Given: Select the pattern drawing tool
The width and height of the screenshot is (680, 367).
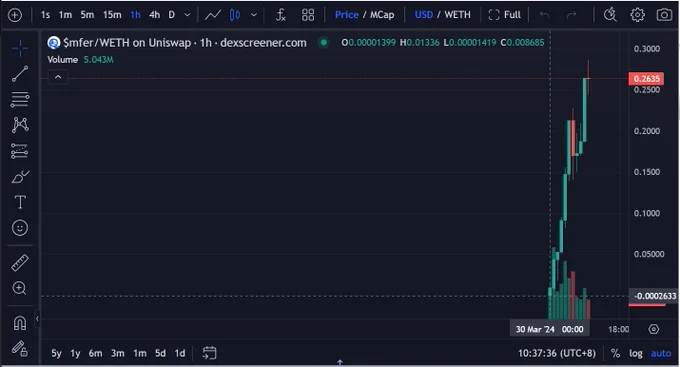Looking at the screenshot, I should click(x=20, y=125).
